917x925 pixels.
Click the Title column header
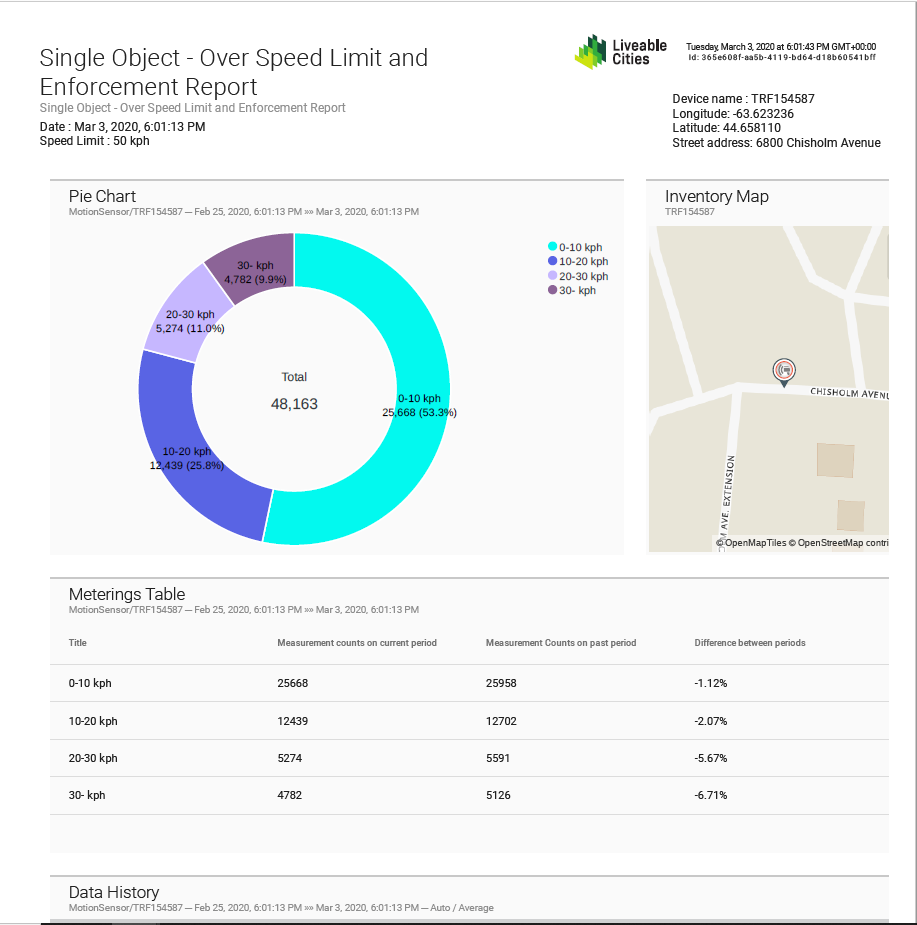(x=77, y=642)
